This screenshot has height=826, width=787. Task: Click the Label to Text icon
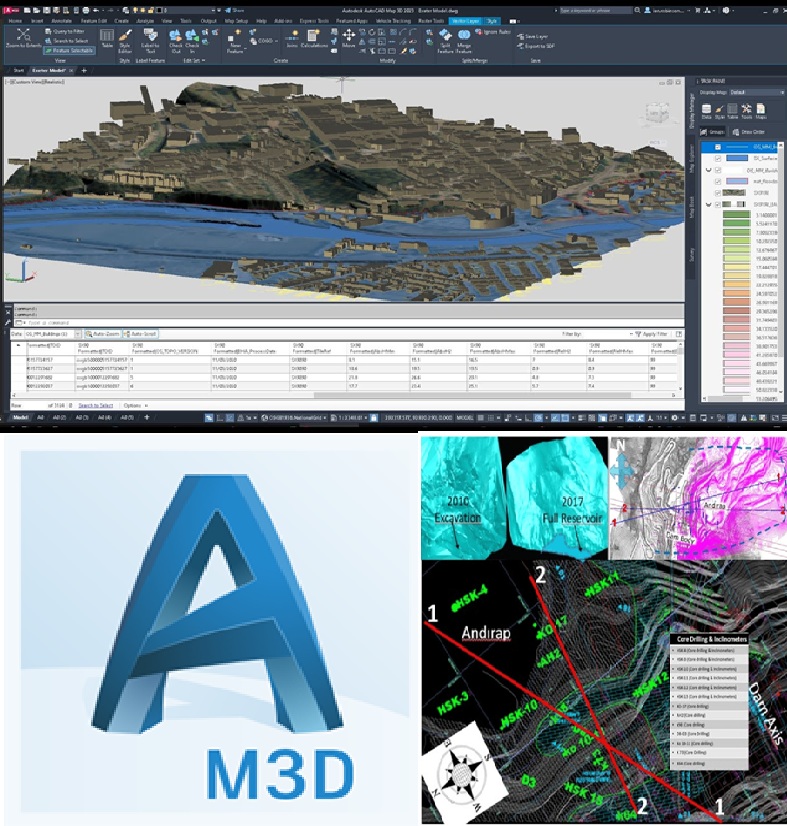point(150,41)
